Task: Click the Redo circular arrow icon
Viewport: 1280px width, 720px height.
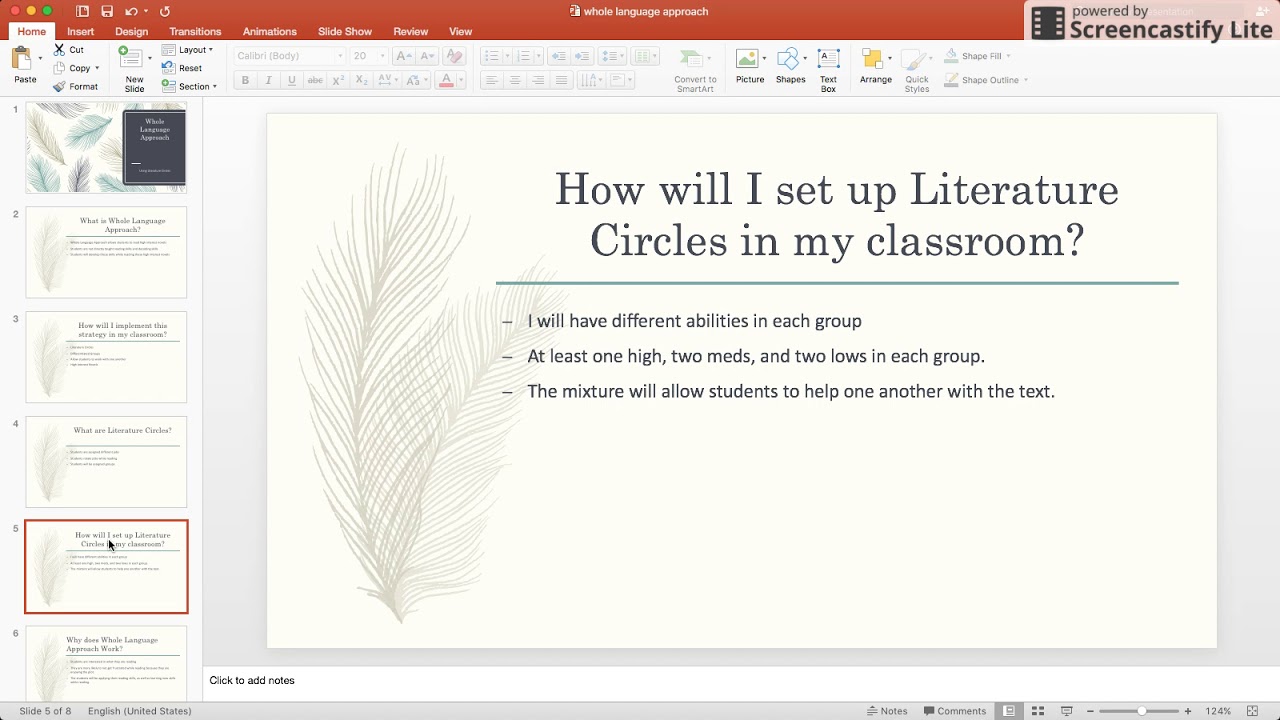Action: pyautogui.click(x=165, y=11)
